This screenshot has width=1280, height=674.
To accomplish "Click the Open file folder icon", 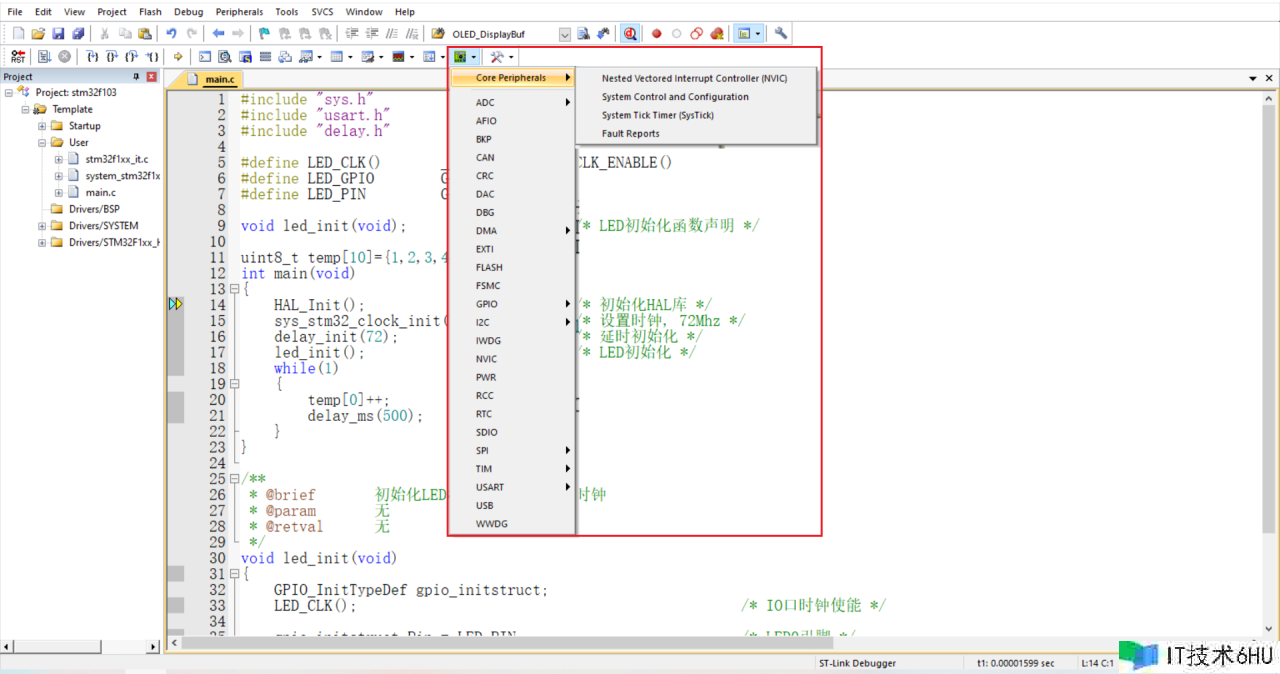I will [38, 34].
